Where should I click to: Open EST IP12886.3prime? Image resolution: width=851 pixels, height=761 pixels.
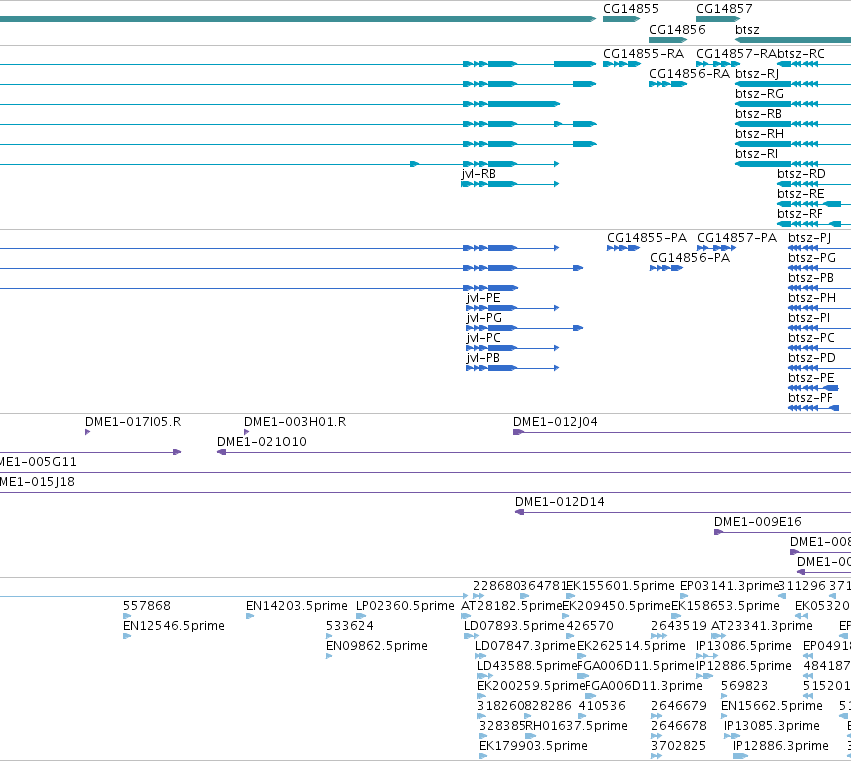pos(780,746)
